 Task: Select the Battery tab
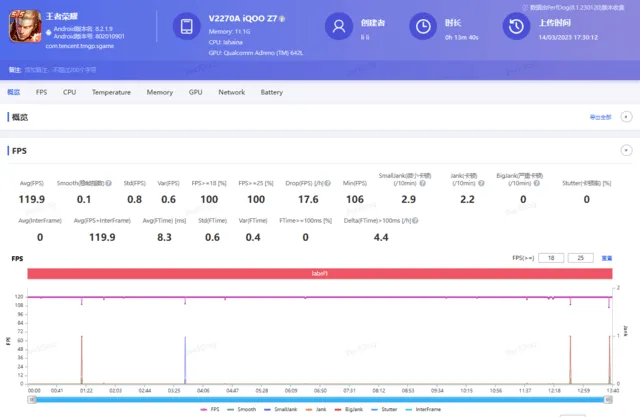(x=271, y=92)
